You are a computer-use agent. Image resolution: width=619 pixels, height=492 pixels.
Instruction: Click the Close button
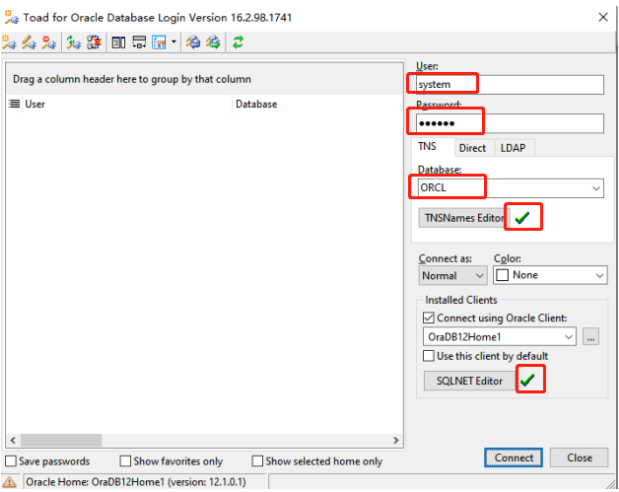[x=579, y=458]
